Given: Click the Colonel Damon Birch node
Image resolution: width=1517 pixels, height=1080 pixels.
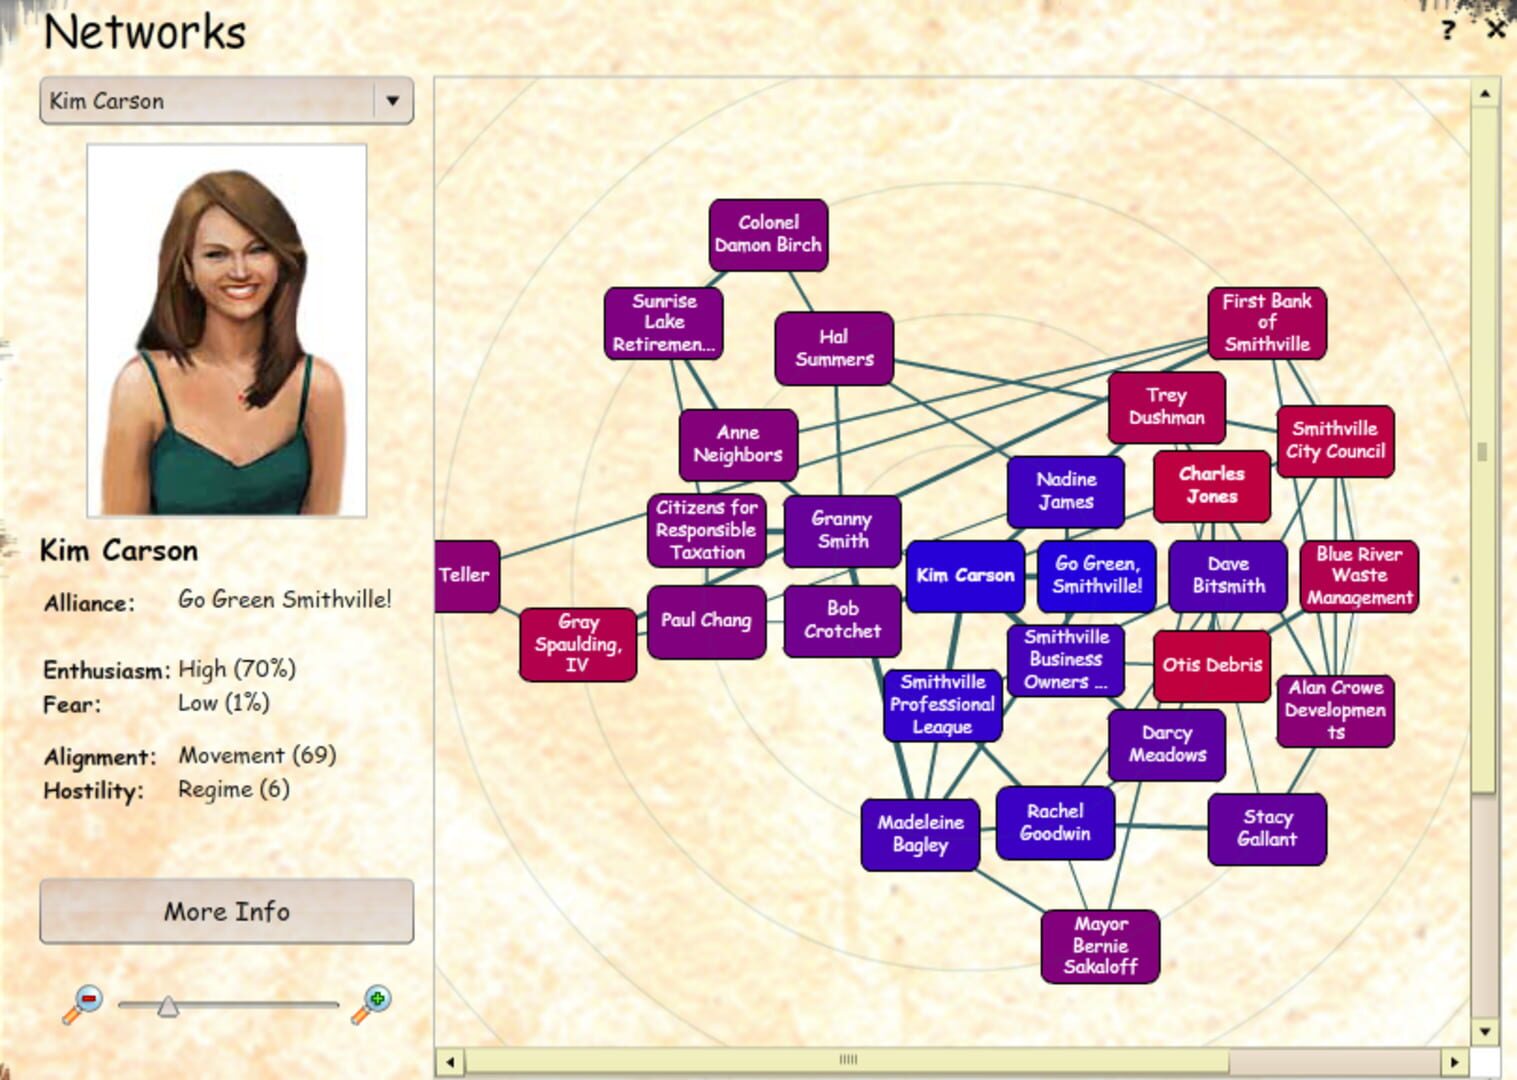Looking at the screenshot, I should point(768,234).
